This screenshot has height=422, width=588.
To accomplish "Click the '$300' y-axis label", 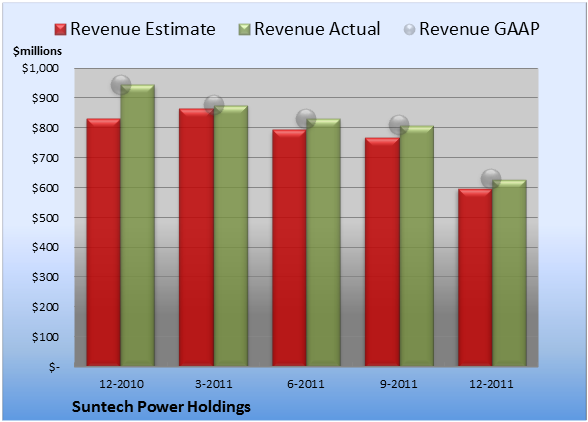I will [x=45, y=277].
